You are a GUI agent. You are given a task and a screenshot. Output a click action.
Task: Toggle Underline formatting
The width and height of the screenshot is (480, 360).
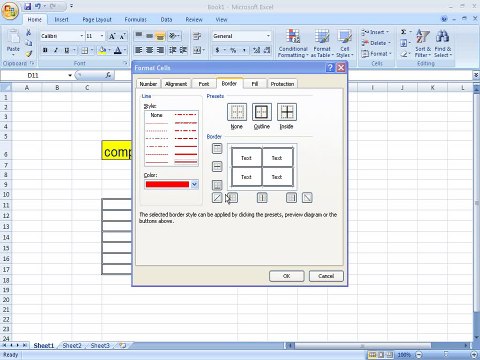(66, 50)
